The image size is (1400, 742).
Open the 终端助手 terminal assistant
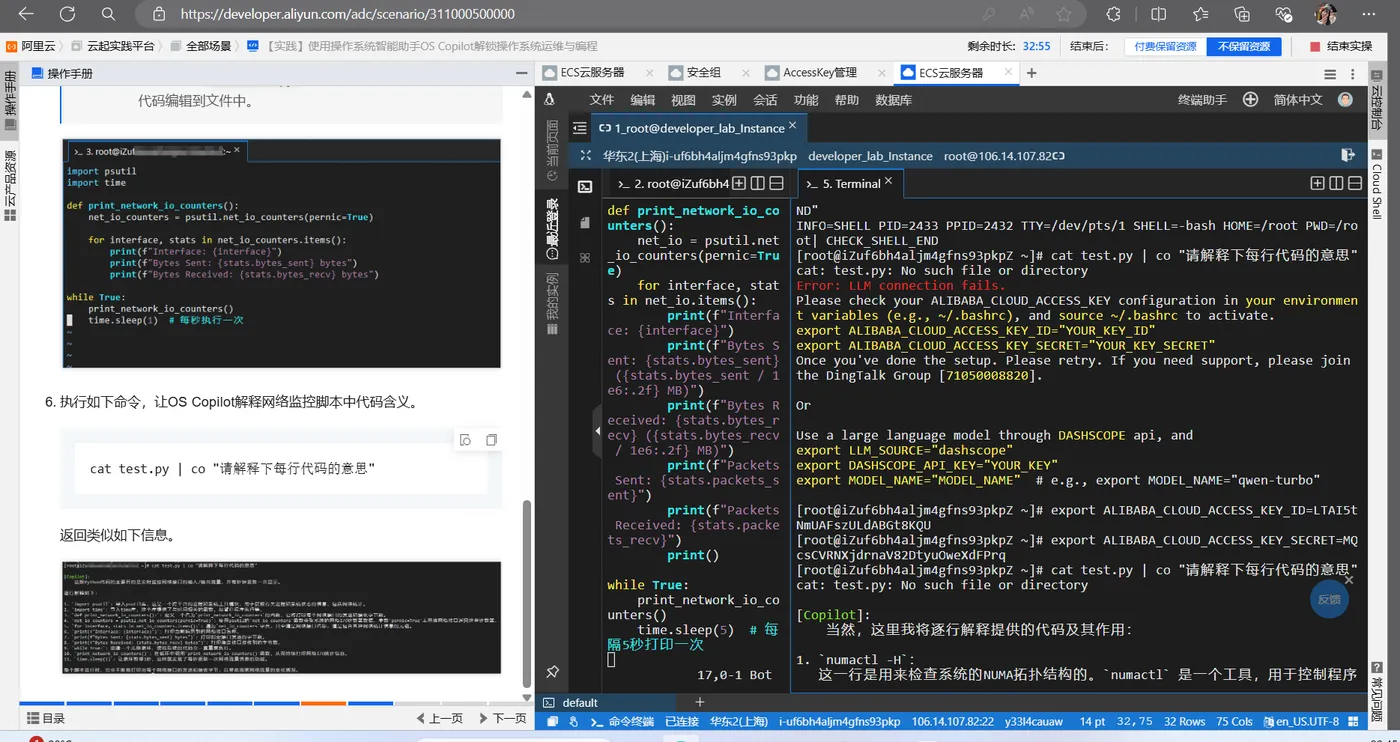1202,99
